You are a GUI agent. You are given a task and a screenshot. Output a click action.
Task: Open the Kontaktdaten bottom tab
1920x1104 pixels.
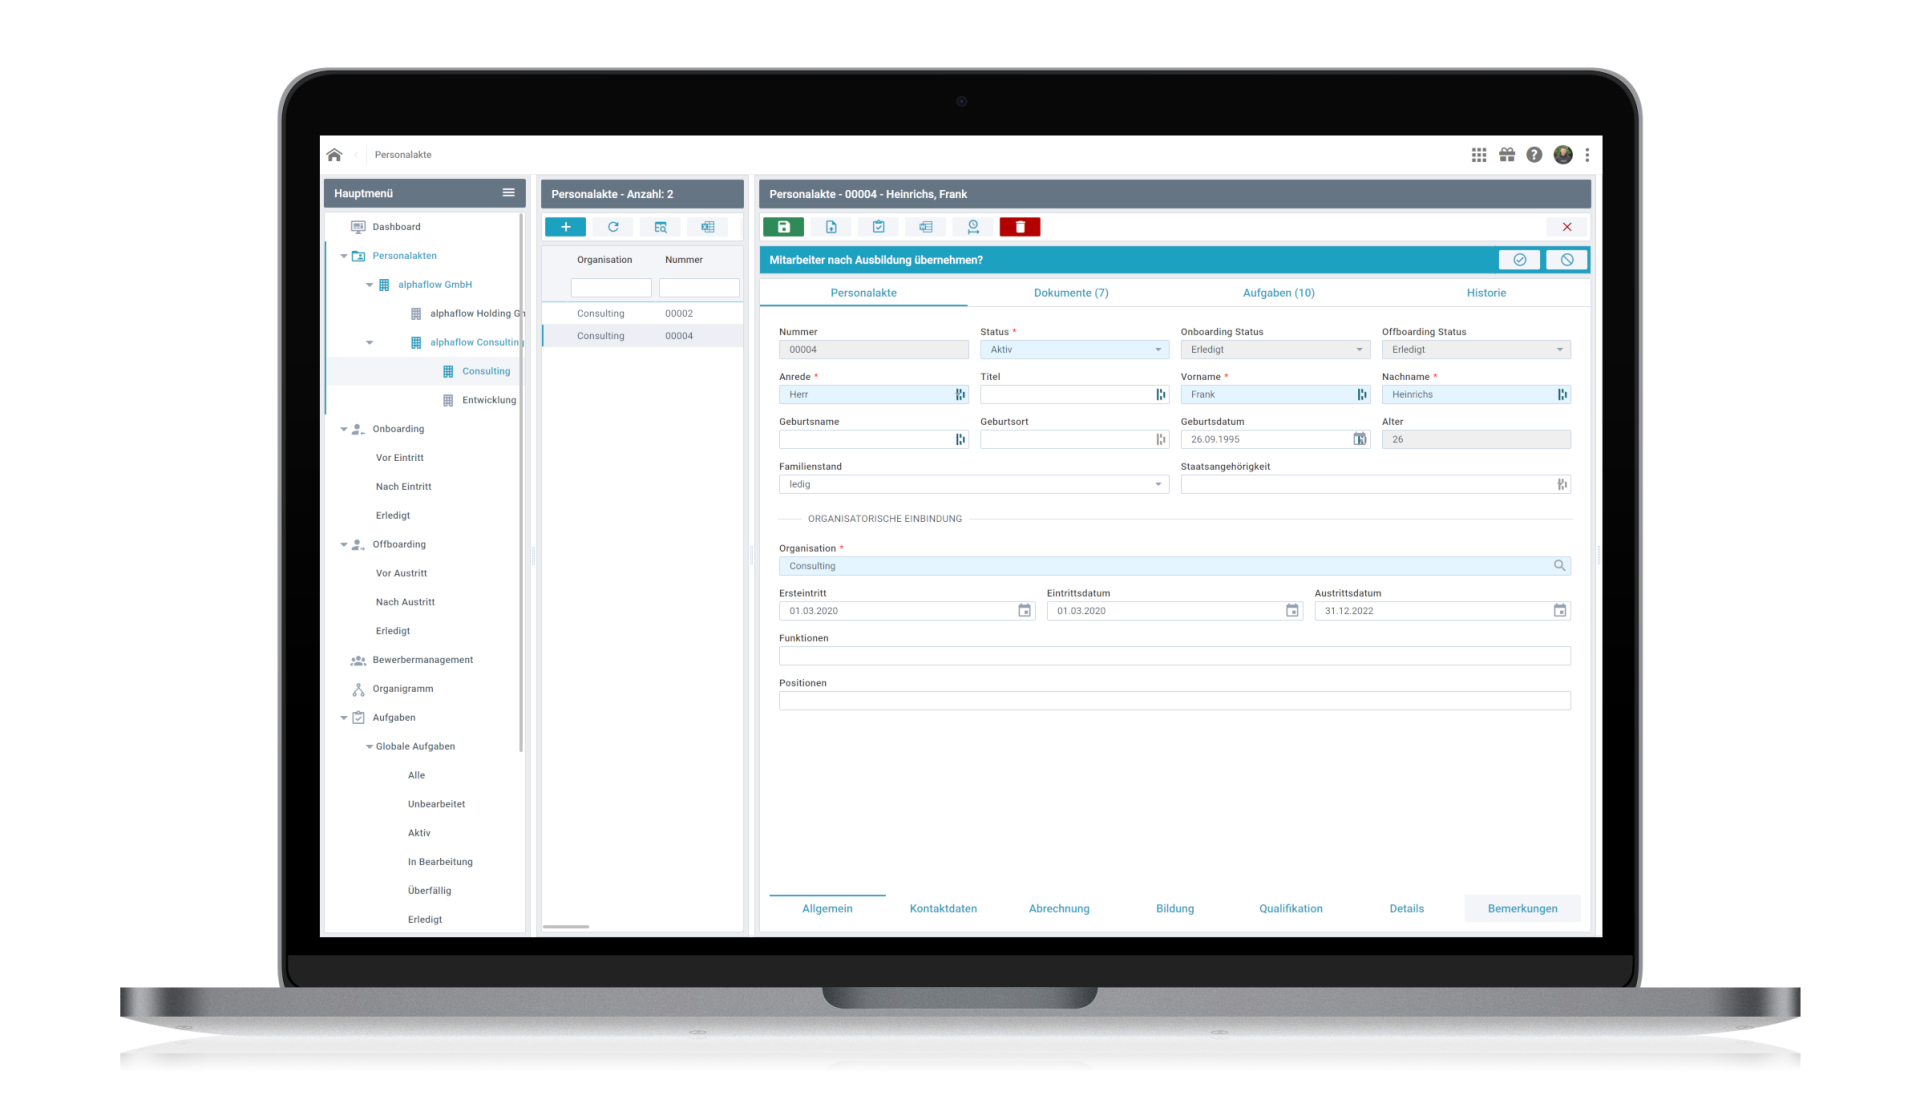[942, 909]
